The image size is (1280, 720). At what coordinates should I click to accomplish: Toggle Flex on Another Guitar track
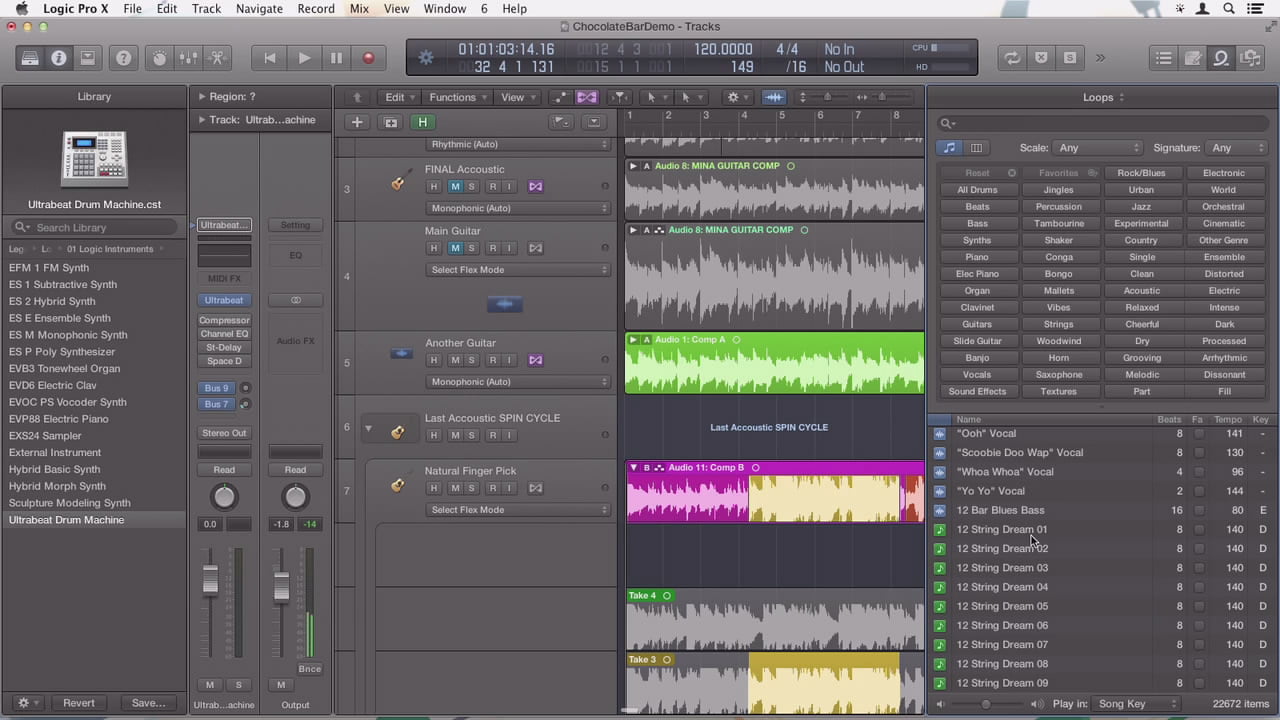(536, 360)
